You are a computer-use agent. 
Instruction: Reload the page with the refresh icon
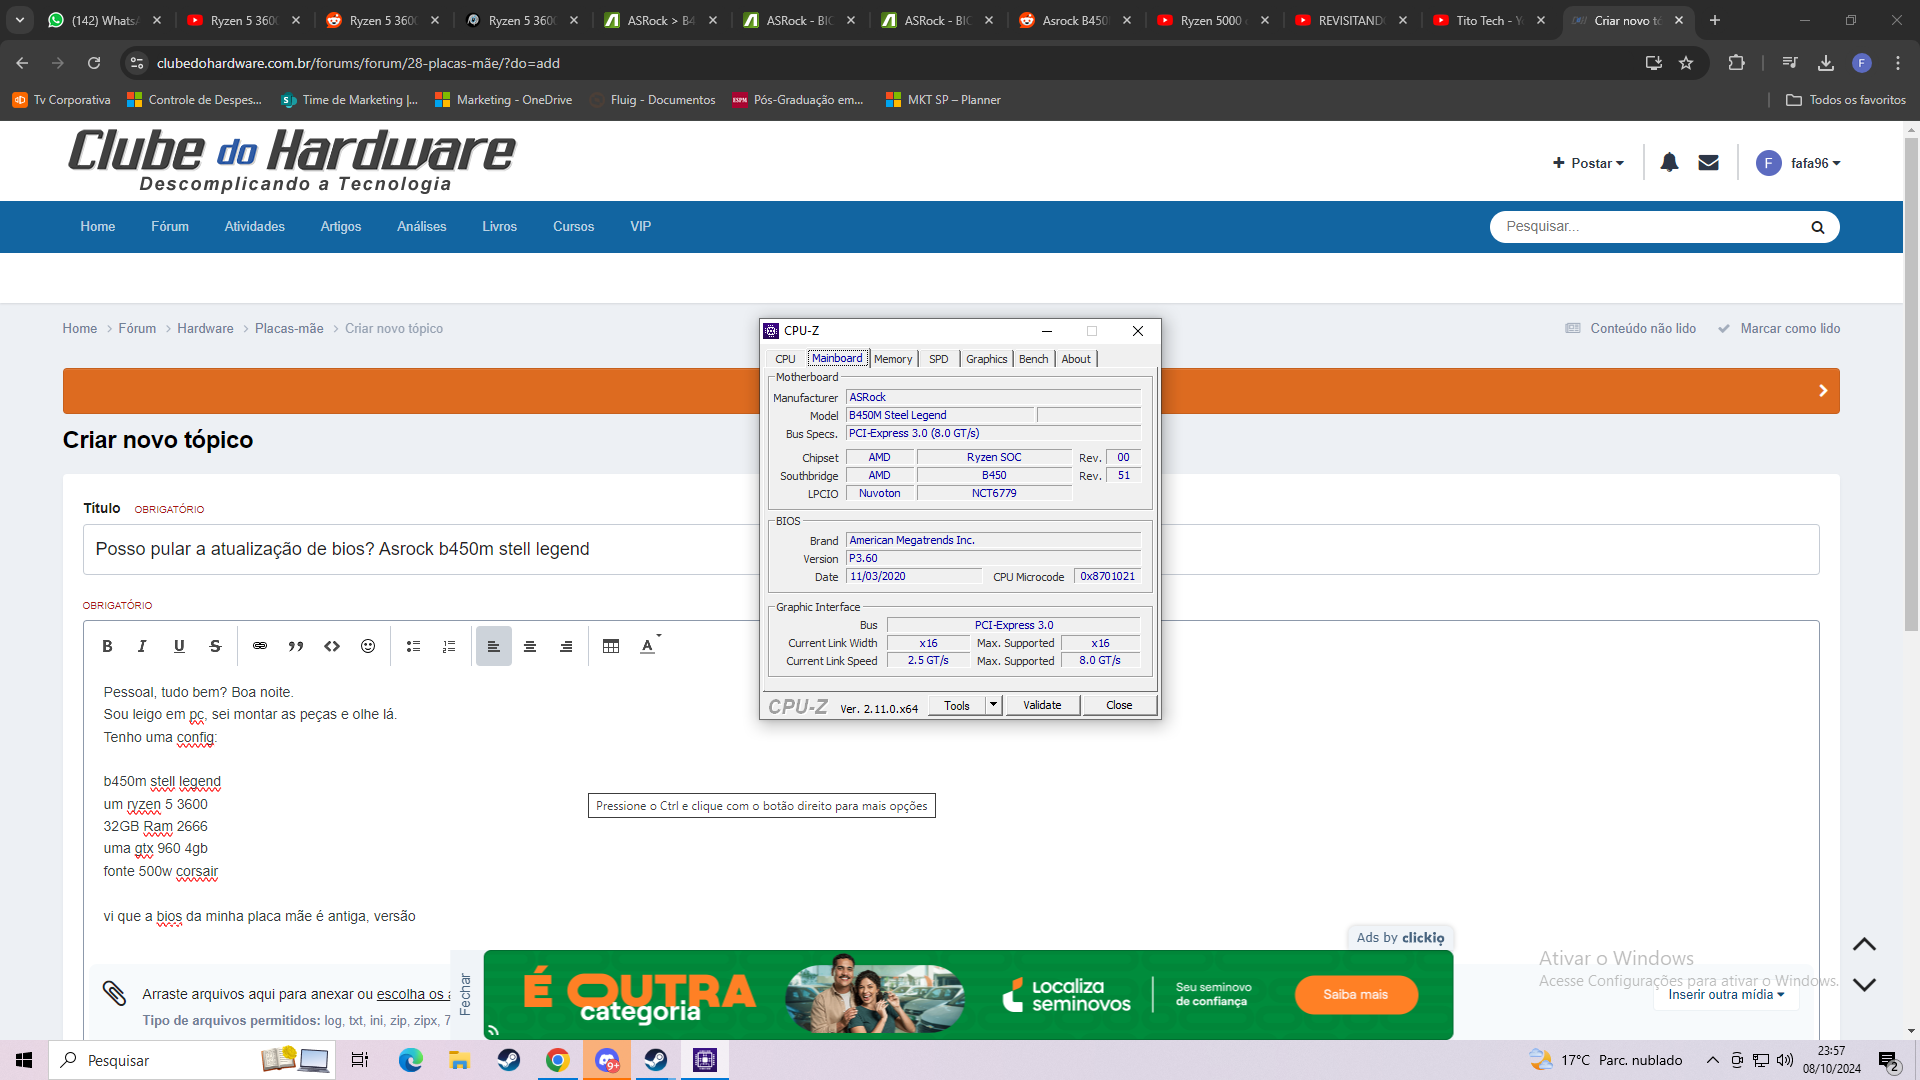[94, 63]
